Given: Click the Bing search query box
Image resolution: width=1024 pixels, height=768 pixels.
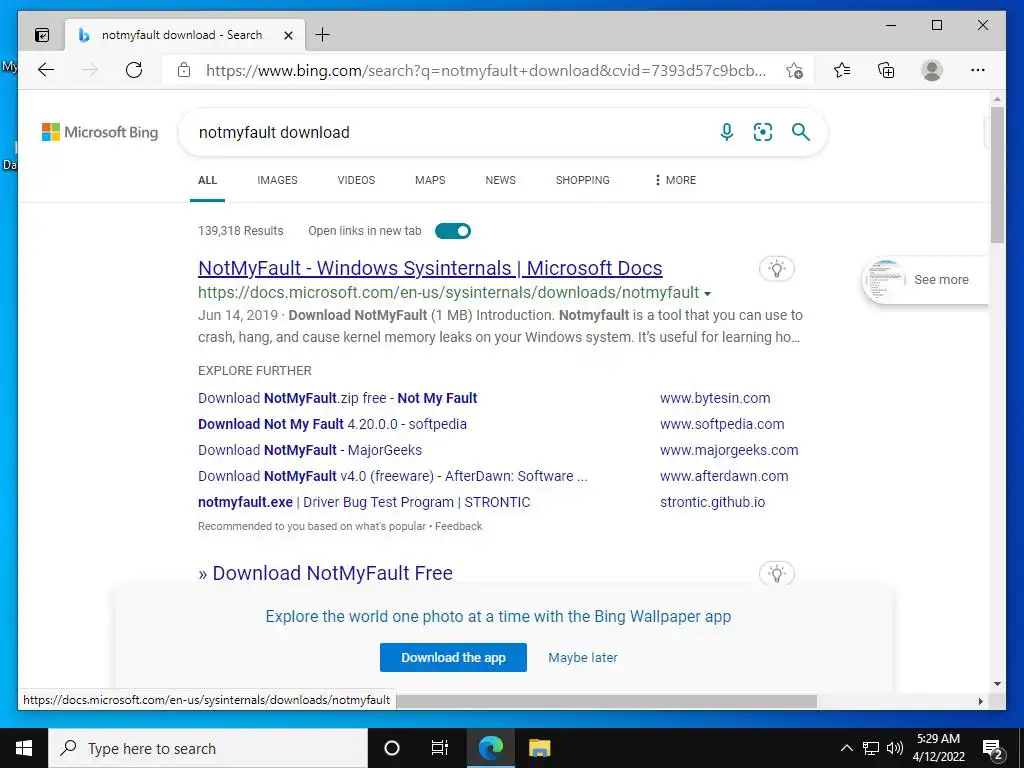Looking at the screenshot, I should coord(451,133).
